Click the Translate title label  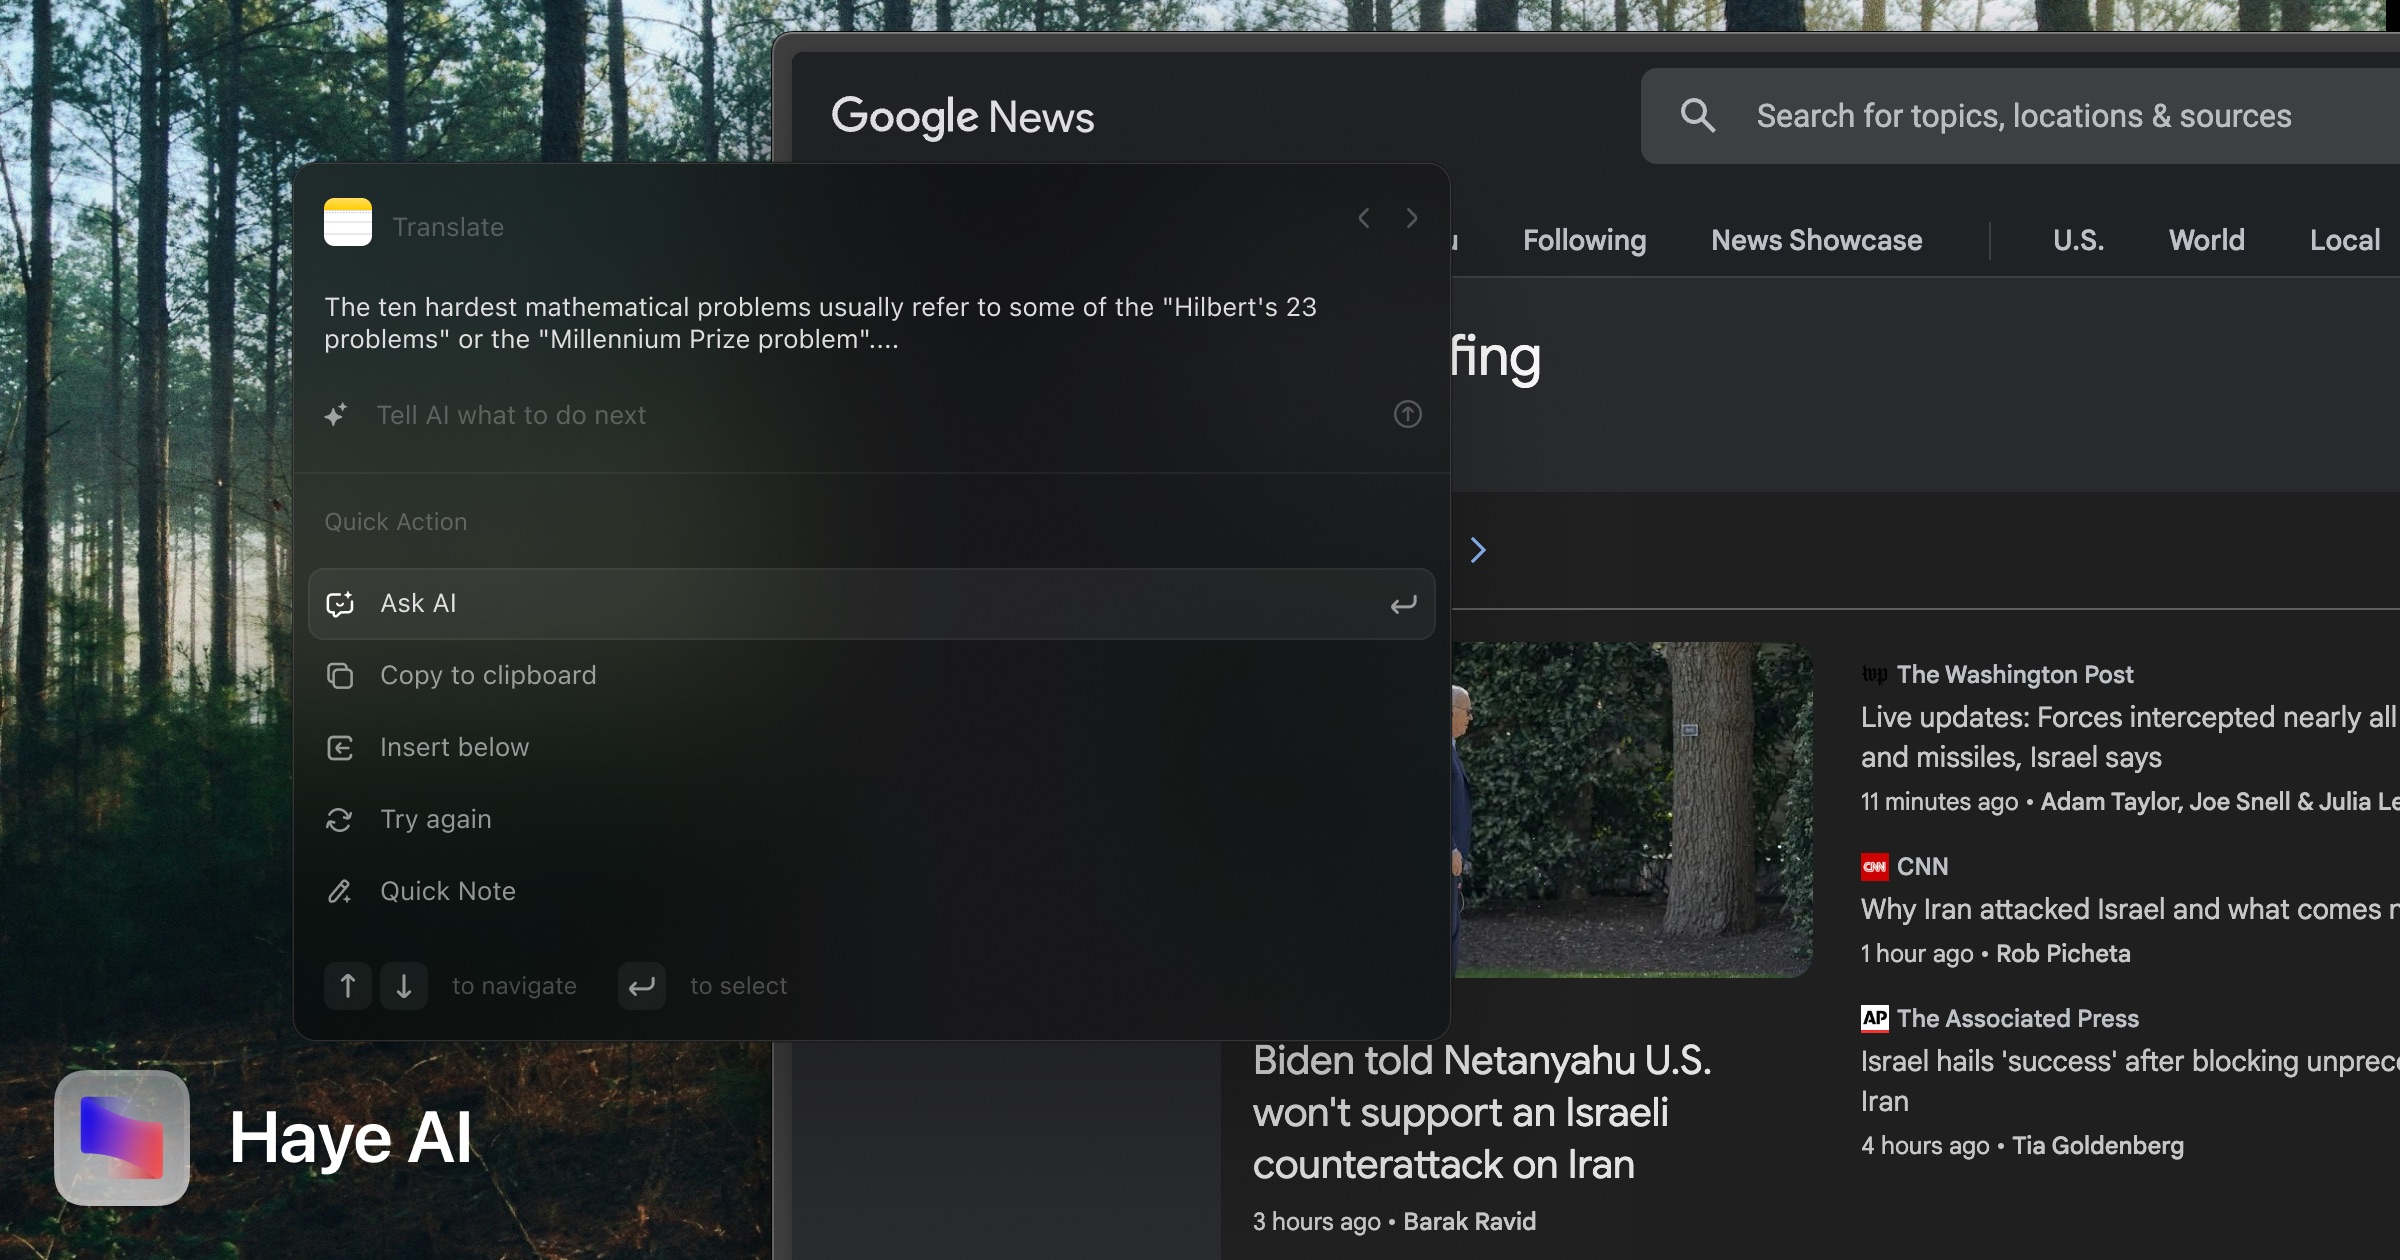coord(448,227)
